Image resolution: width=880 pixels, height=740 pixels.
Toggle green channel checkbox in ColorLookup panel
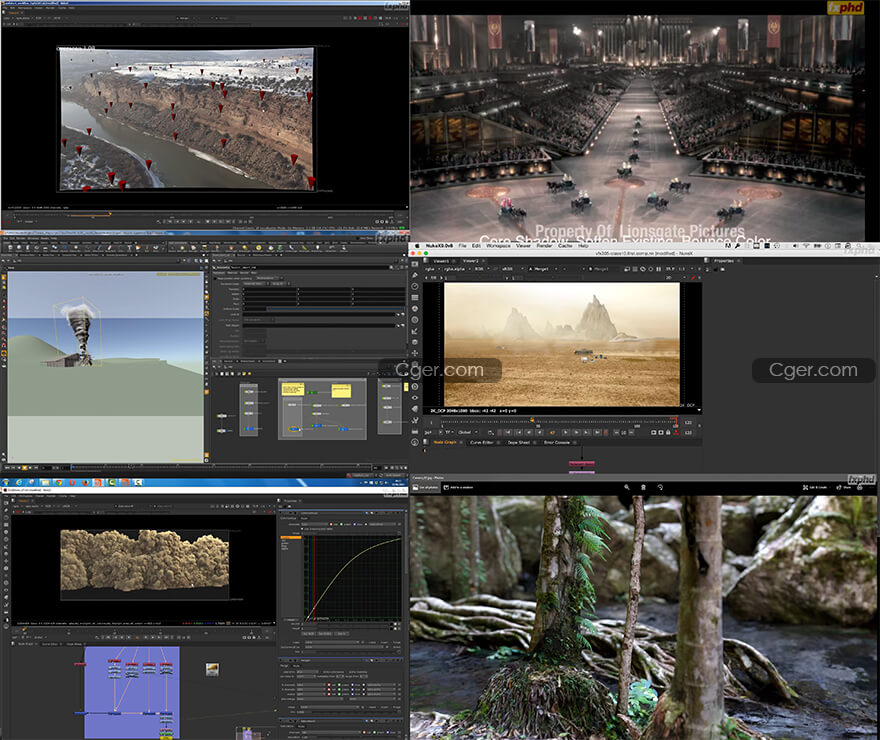pos(341,524)
